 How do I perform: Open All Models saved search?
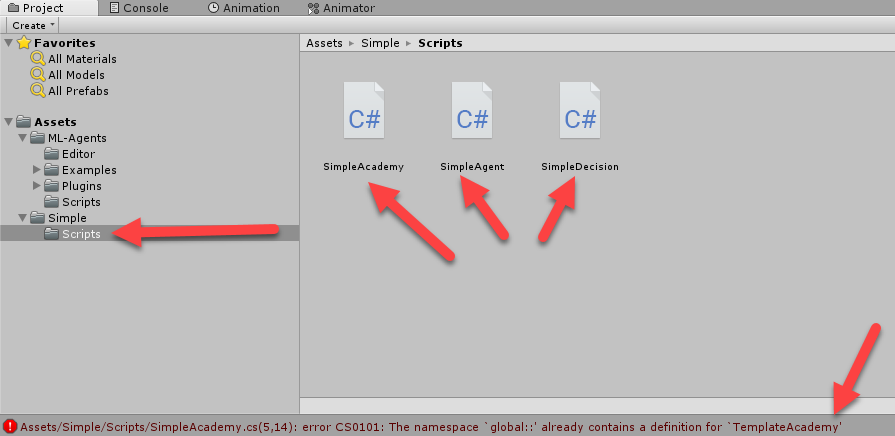pos(68,75)
